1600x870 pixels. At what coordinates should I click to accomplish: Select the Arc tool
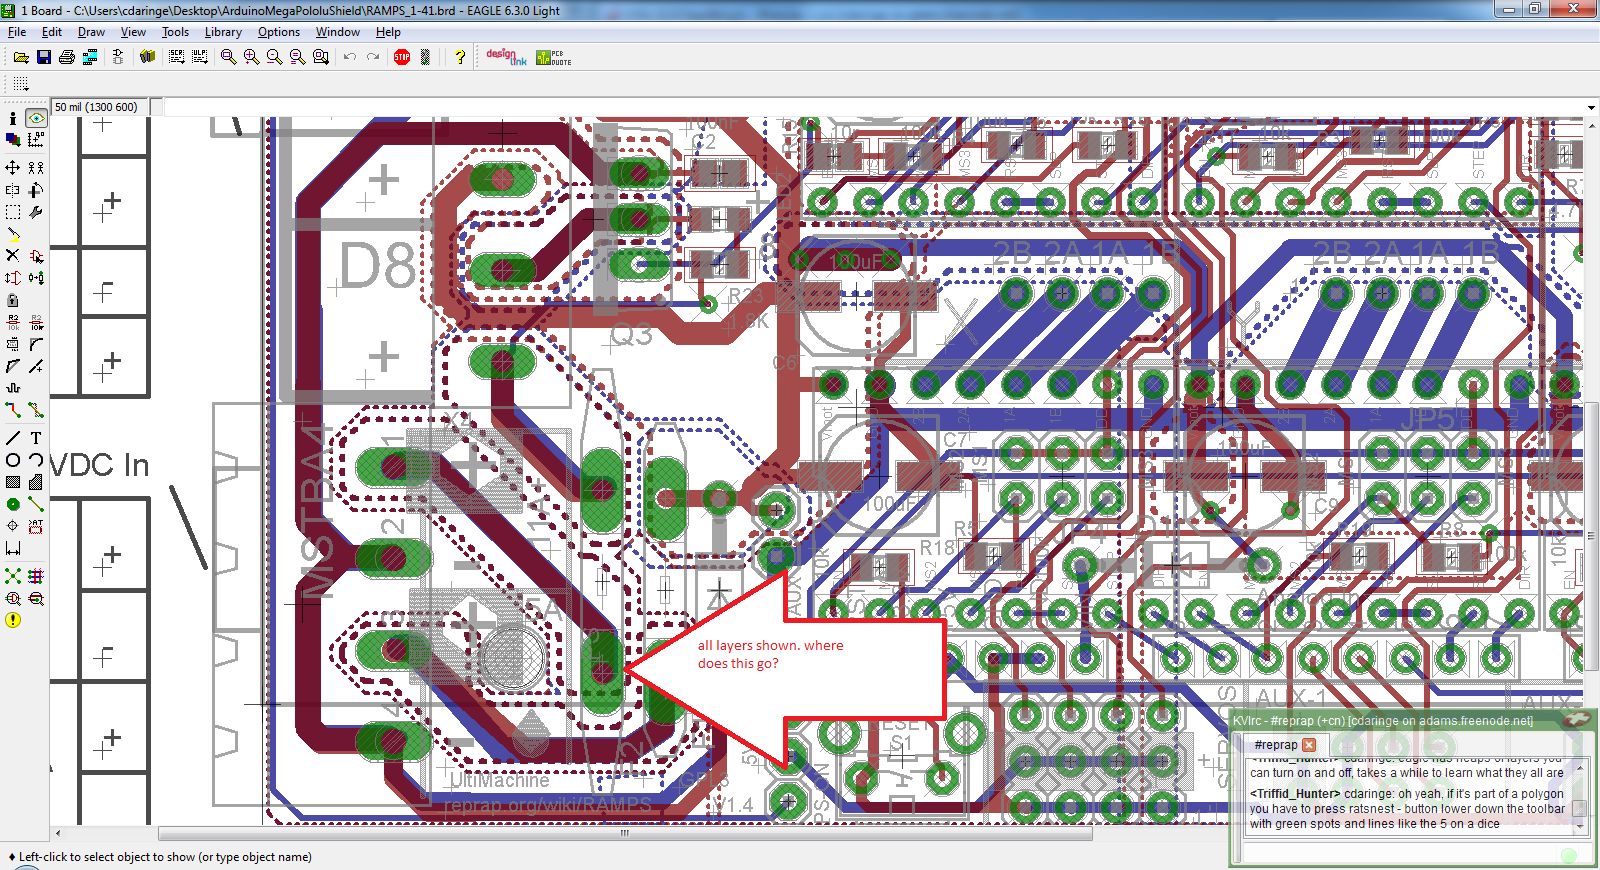tap(36, 460)
